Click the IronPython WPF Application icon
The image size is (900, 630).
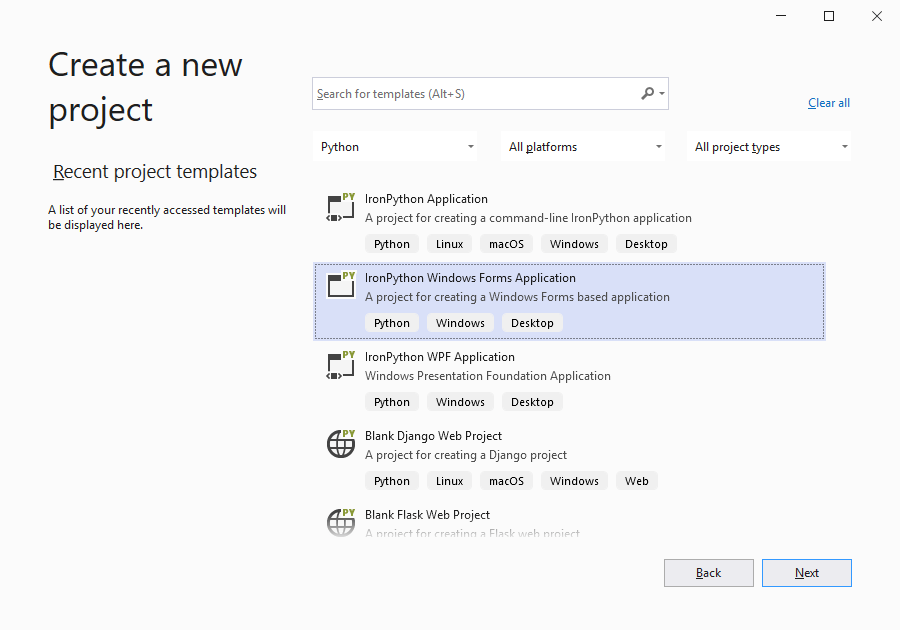point(340,365)
